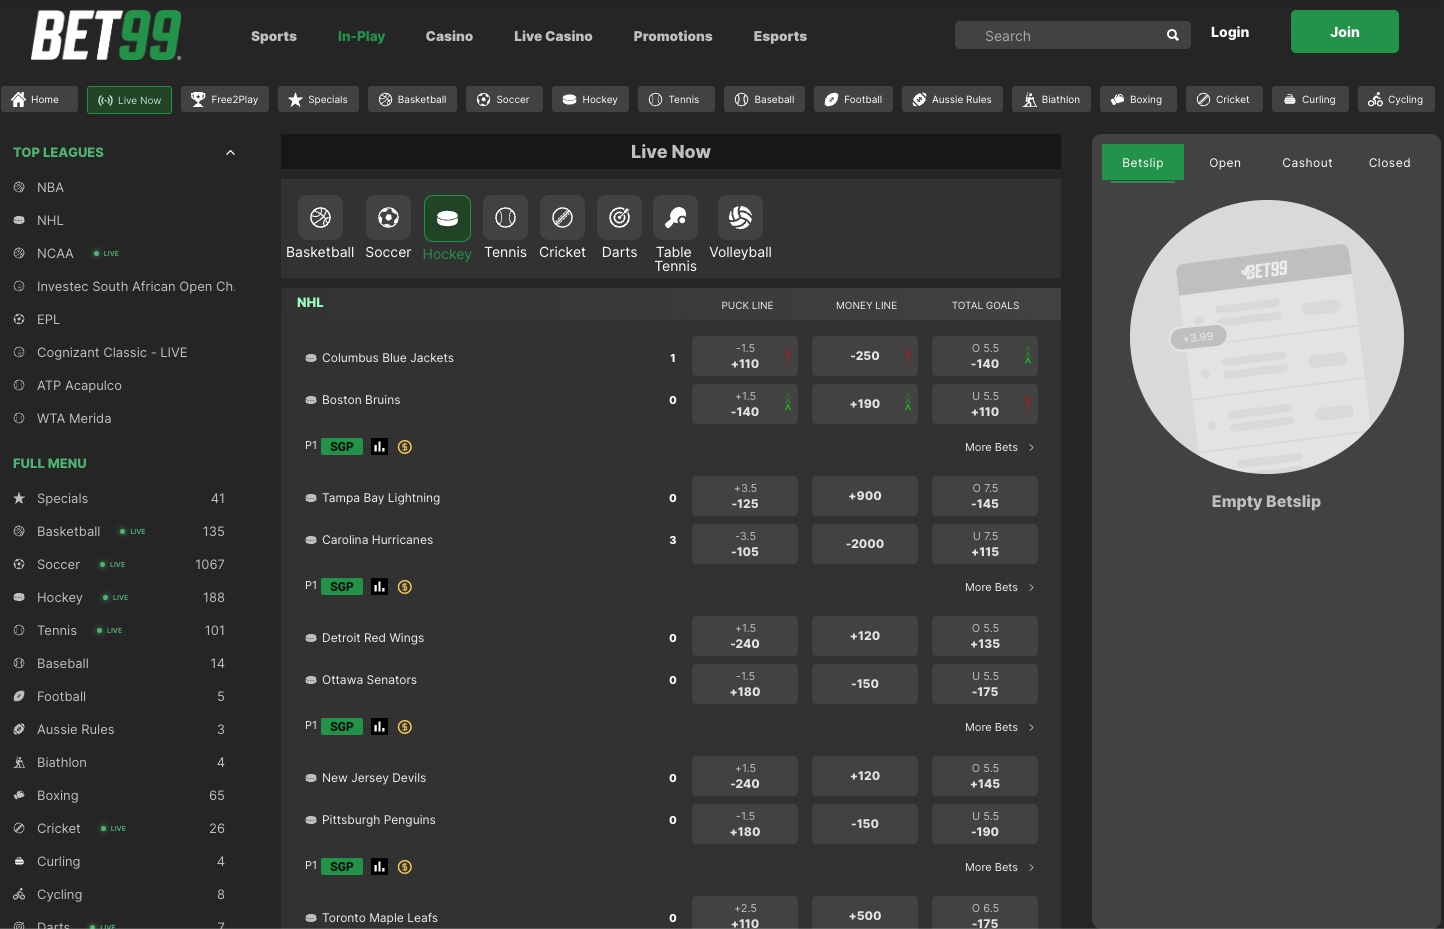Choose the Darts target icon
Viewport: 1444px width, 929px height.
[619, 218]
